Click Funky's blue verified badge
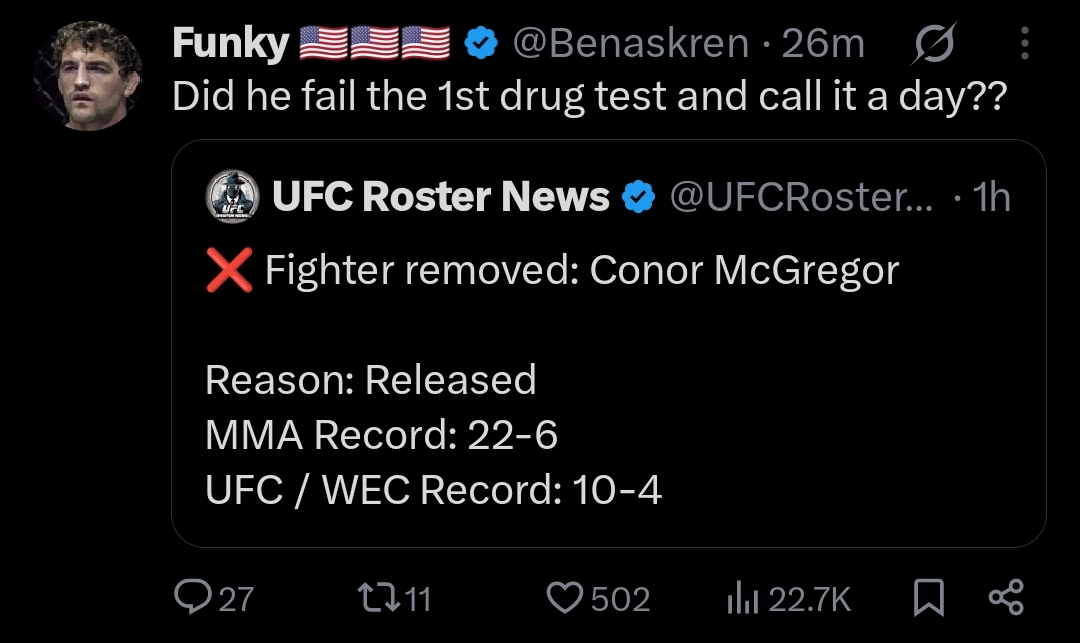1080x643 pixels. 484,43
